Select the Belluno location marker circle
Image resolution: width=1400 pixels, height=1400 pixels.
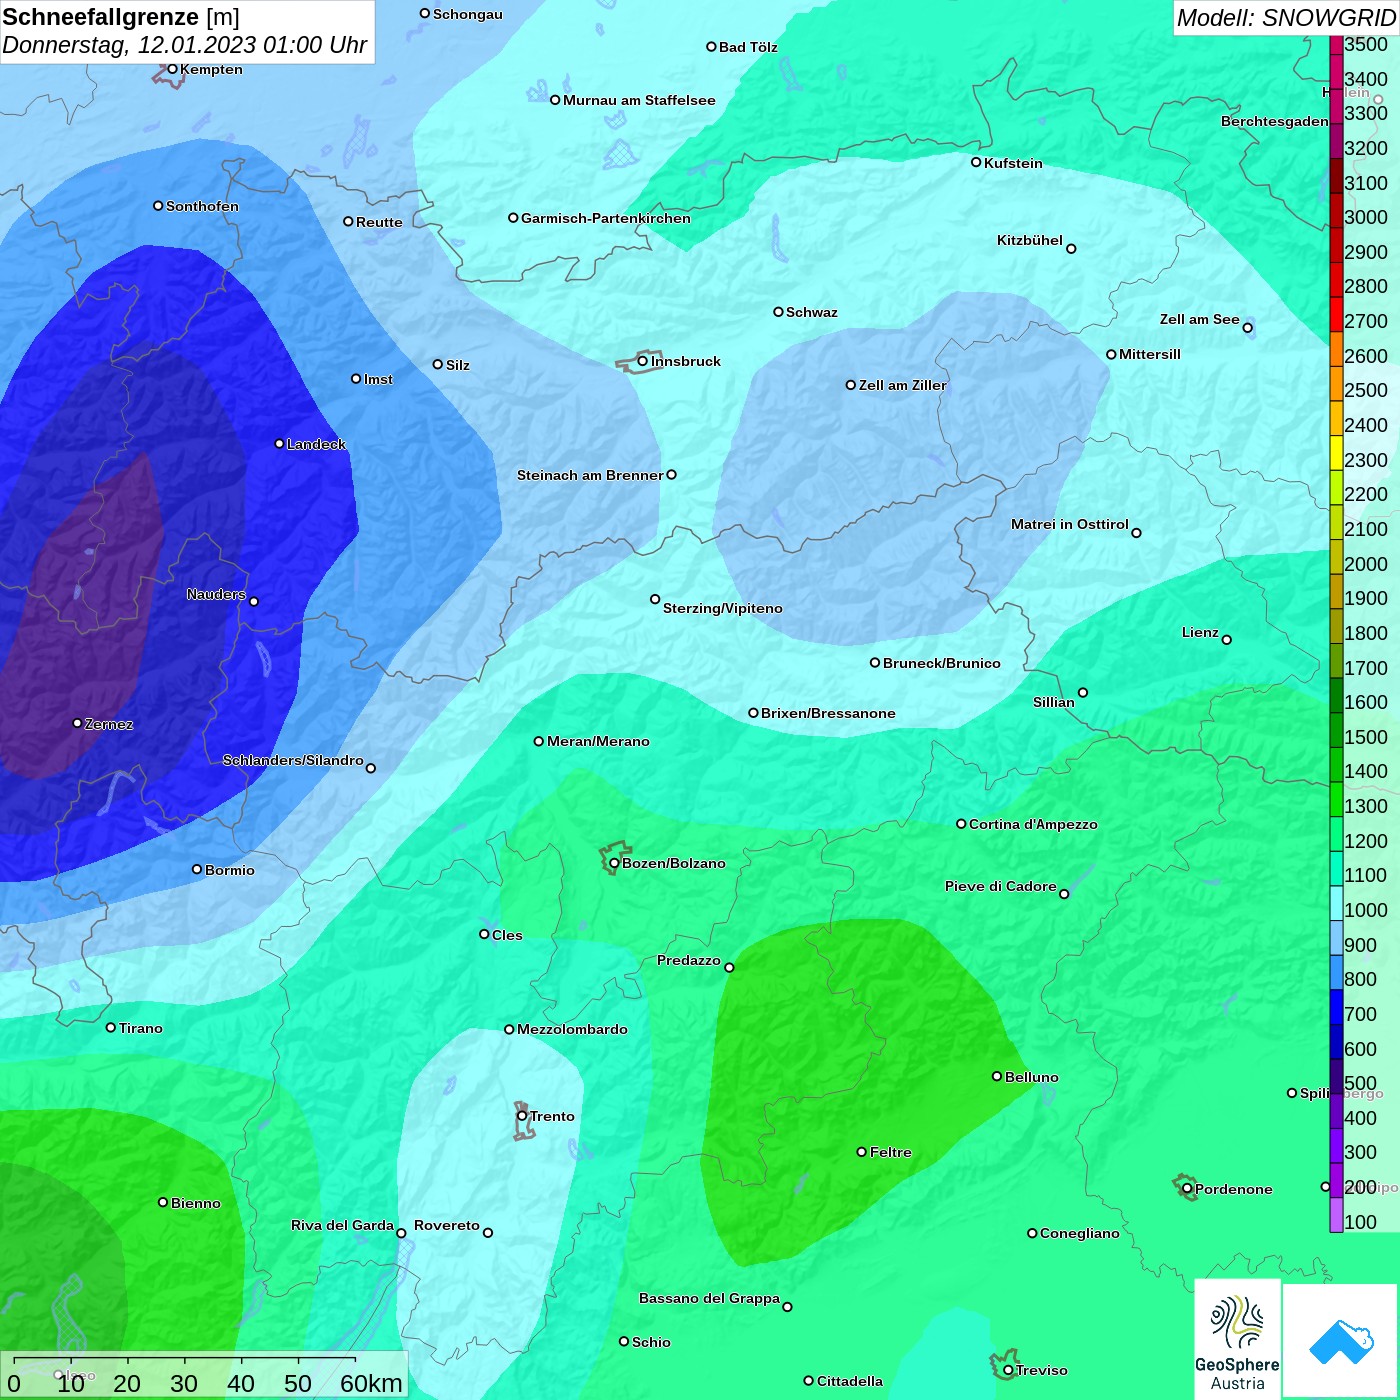[997, 1076]
